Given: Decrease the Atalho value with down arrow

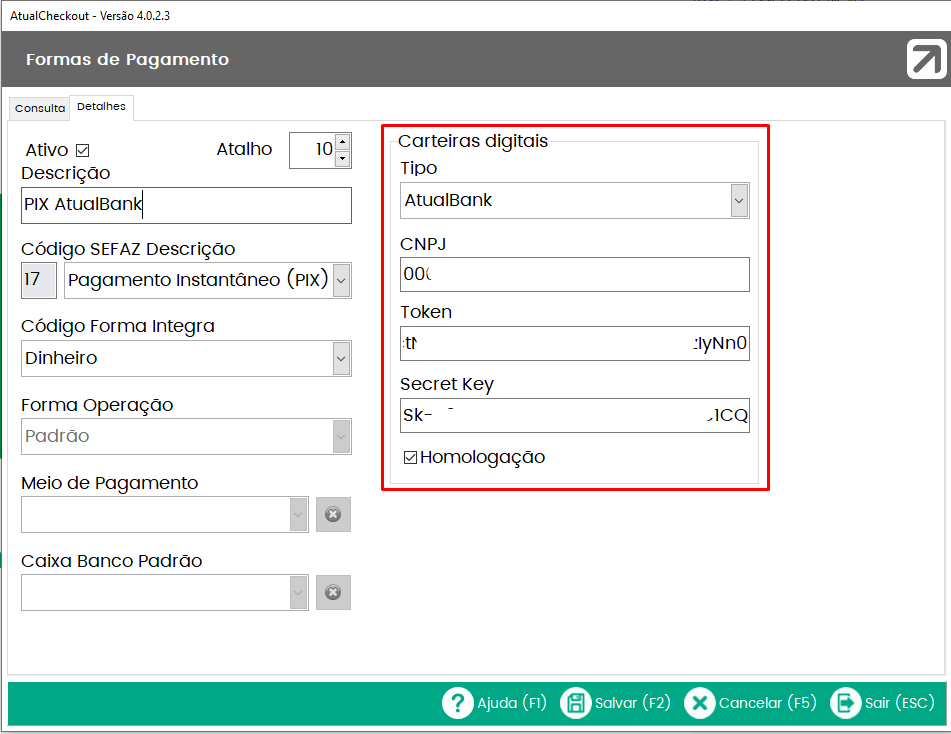Looking at the screenshot, I should [x=343, y=158].
